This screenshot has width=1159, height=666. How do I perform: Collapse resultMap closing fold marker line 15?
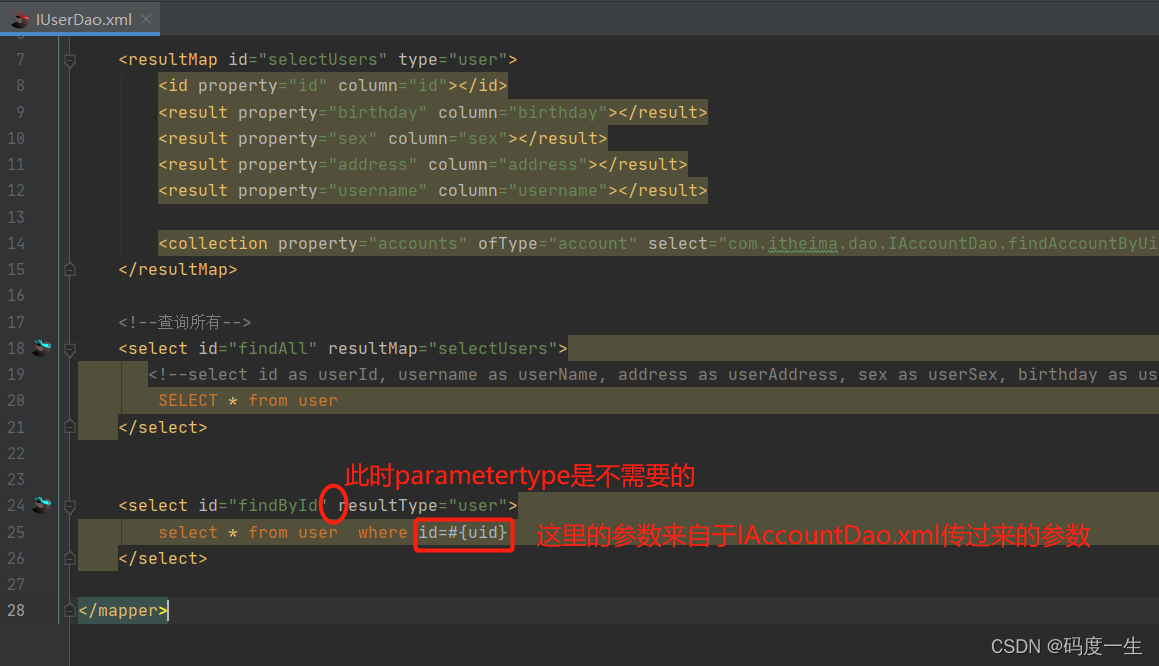pyautogui.click(x=69, y=269)
